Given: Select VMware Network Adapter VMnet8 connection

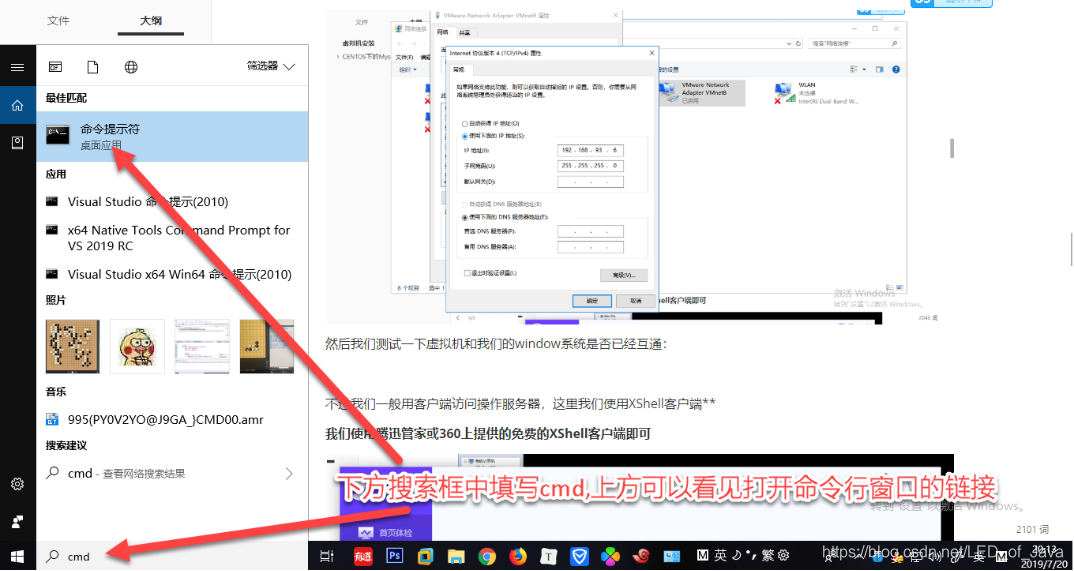Looking at the screenshot, I should tap(701, 93).
